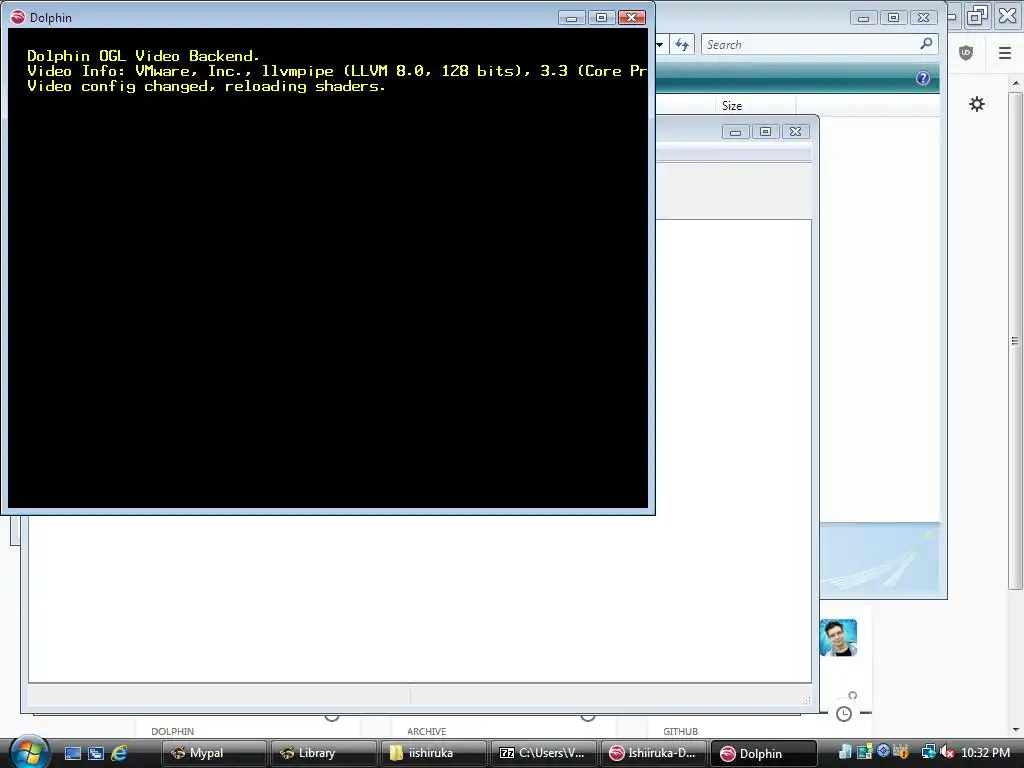The width and height of the screenshot is (1024, 768).
Task: Switch to Ishiiruka-D... taskbar button
Action: (653, 753)
